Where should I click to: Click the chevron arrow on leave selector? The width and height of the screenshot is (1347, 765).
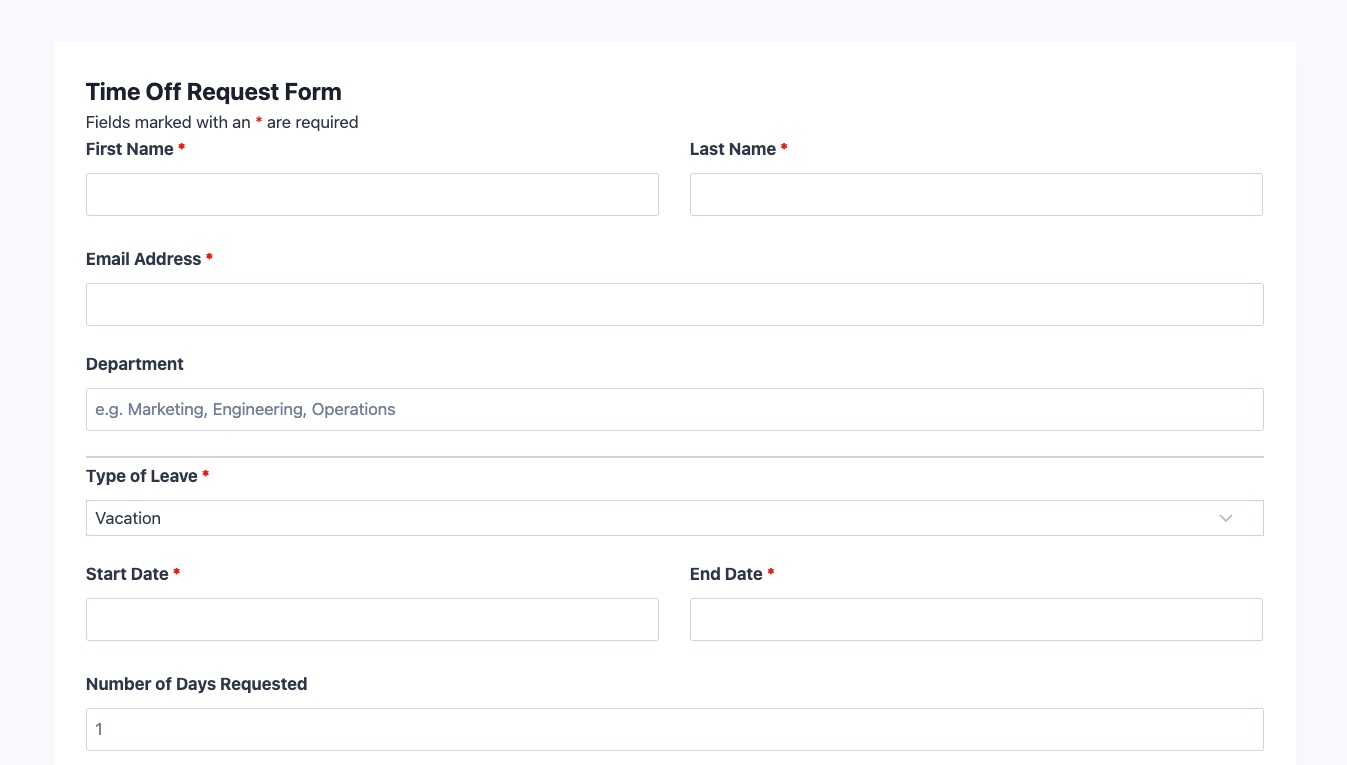pyautogui.click(x=1226, y=518)
